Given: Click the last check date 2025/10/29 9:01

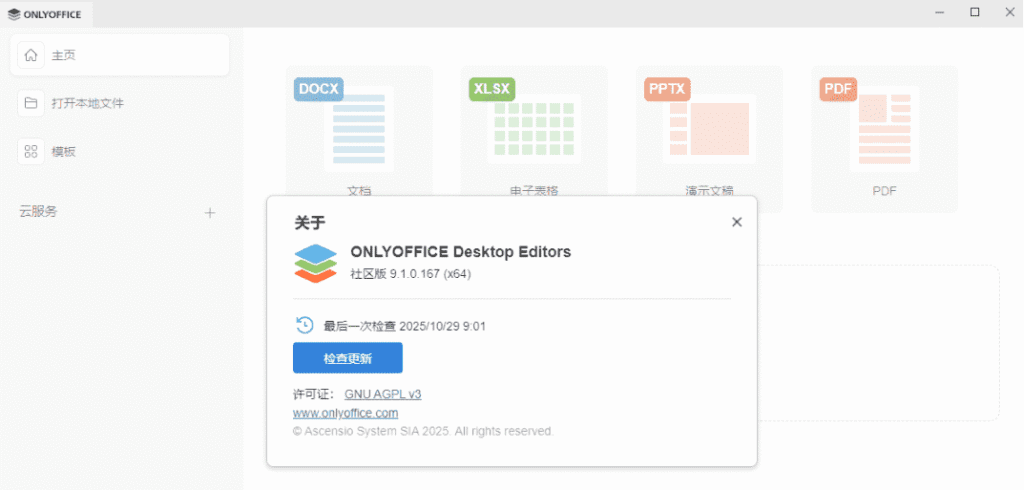Looking at the screenshot, I should pyautogui.click(x=442, y=326).
